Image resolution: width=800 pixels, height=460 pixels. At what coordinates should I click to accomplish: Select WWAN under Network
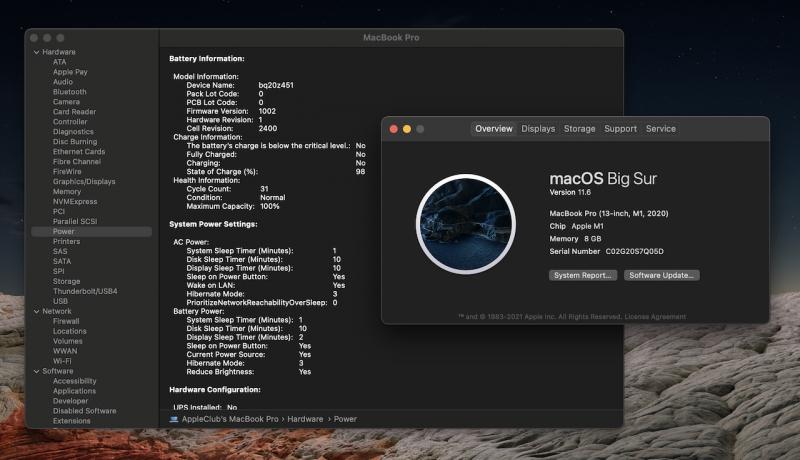point(65,351)
